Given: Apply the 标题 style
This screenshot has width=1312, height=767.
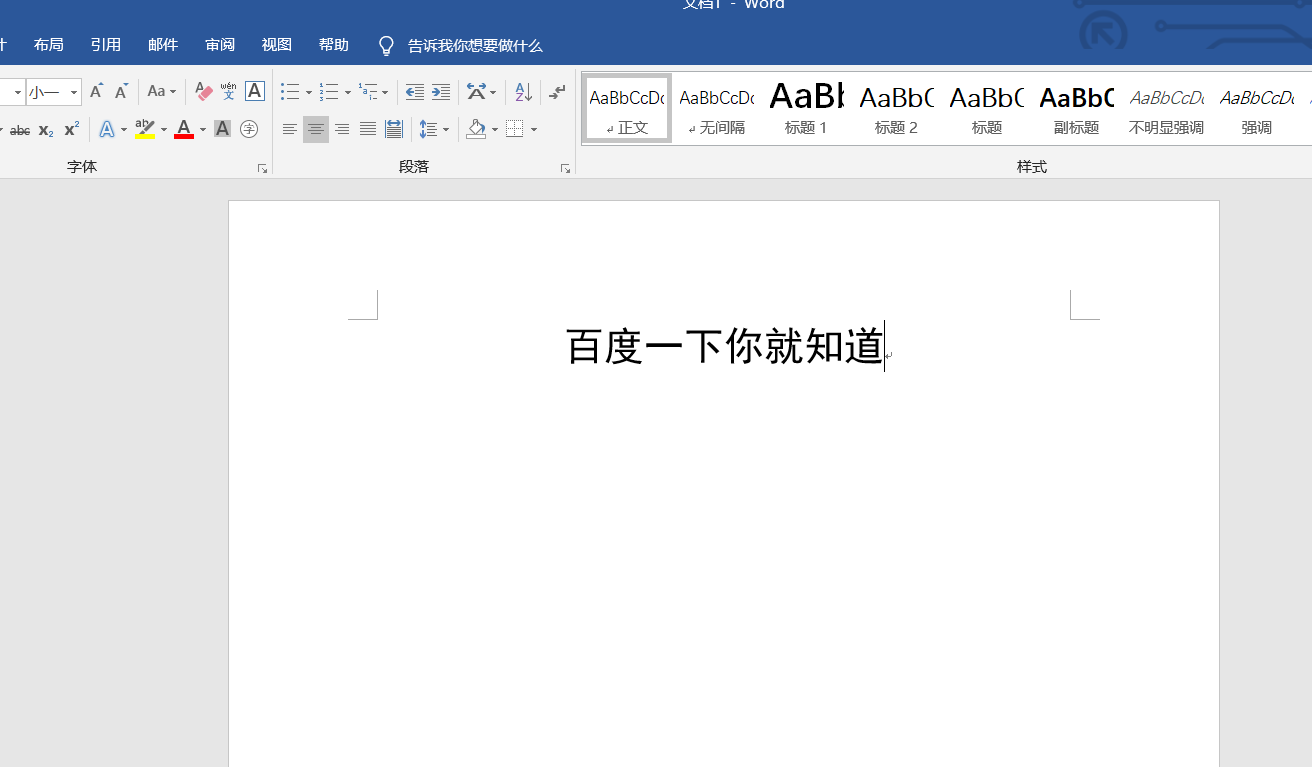Looking at the screenshot, I should click(986, 108).
